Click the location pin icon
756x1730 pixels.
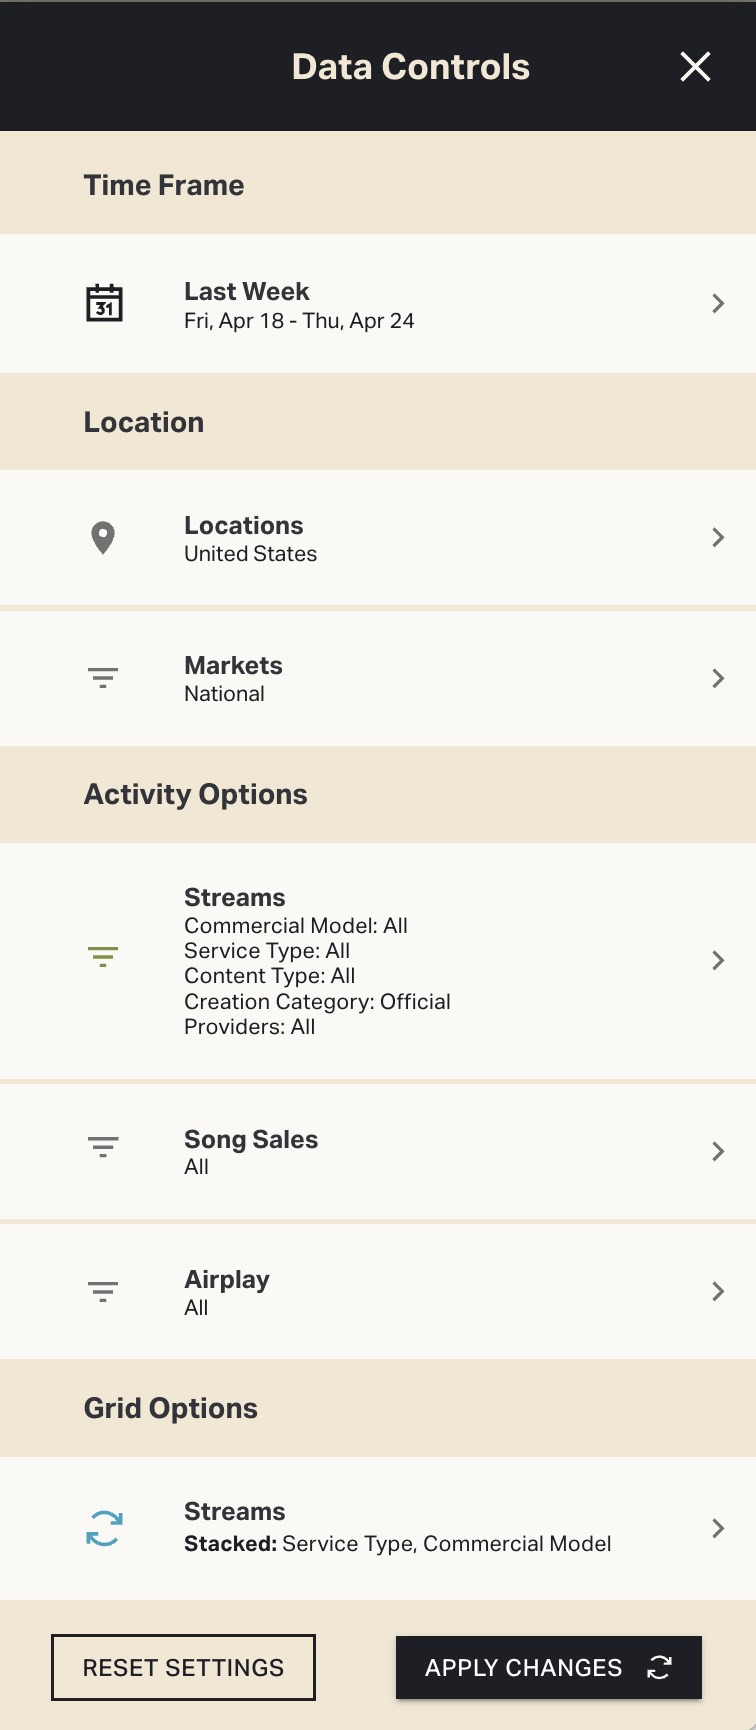(x=103, y=538)
